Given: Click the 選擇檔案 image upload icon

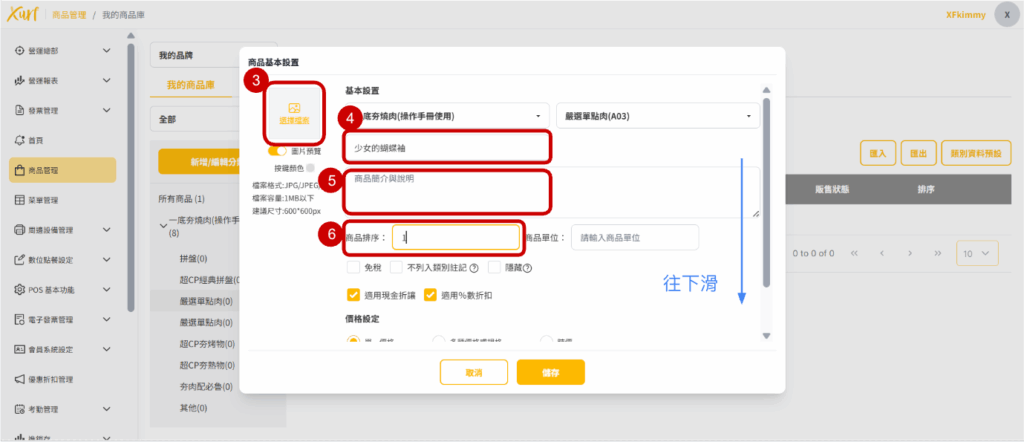Looking at the screenshot, I should 293,108.
